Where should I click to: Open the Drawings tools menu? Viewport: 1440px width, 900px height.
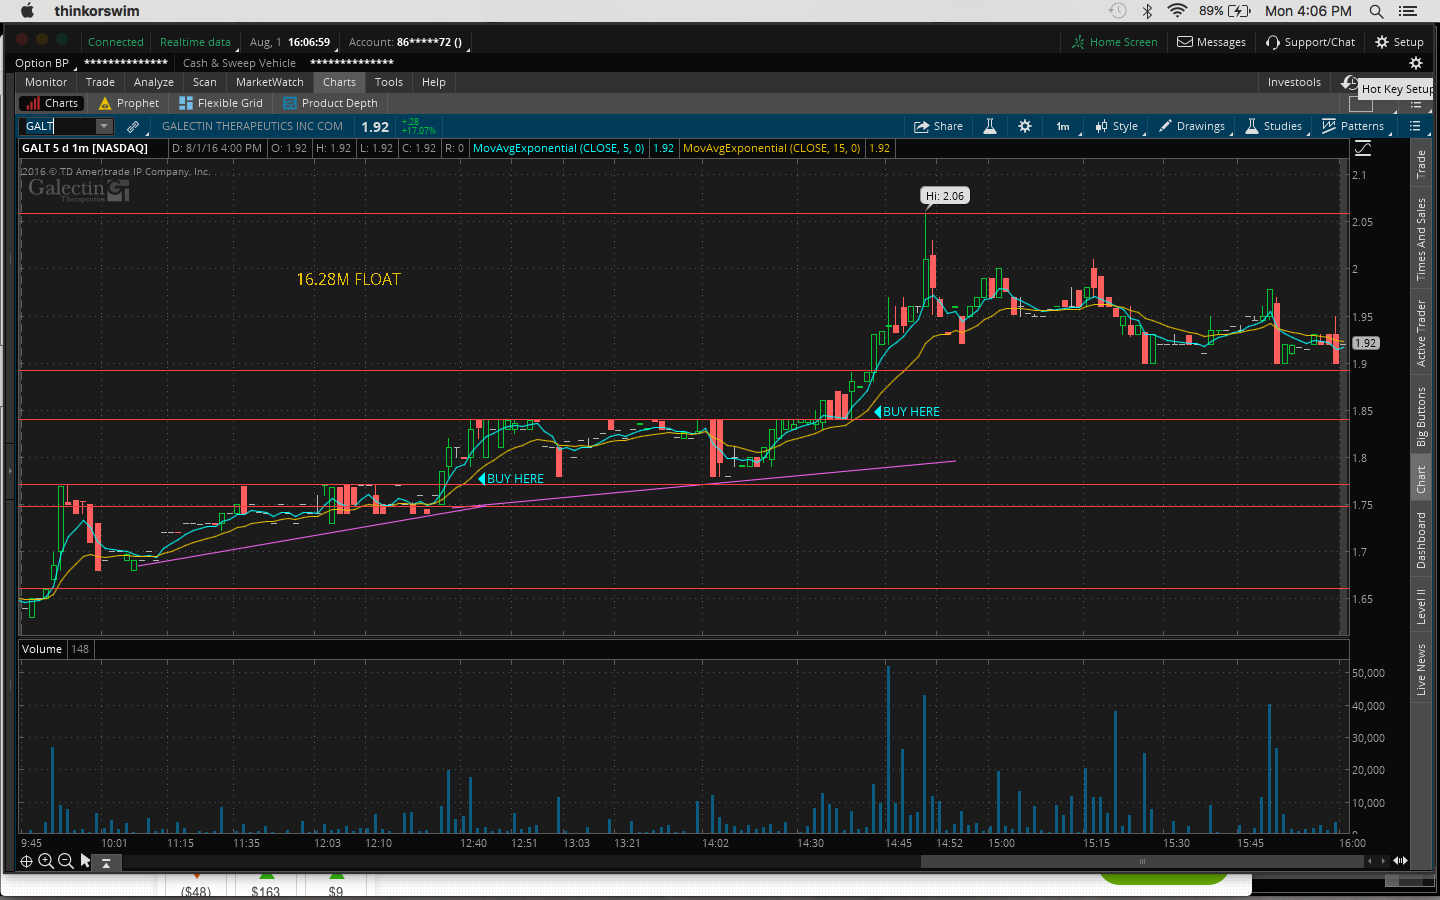1191,126
